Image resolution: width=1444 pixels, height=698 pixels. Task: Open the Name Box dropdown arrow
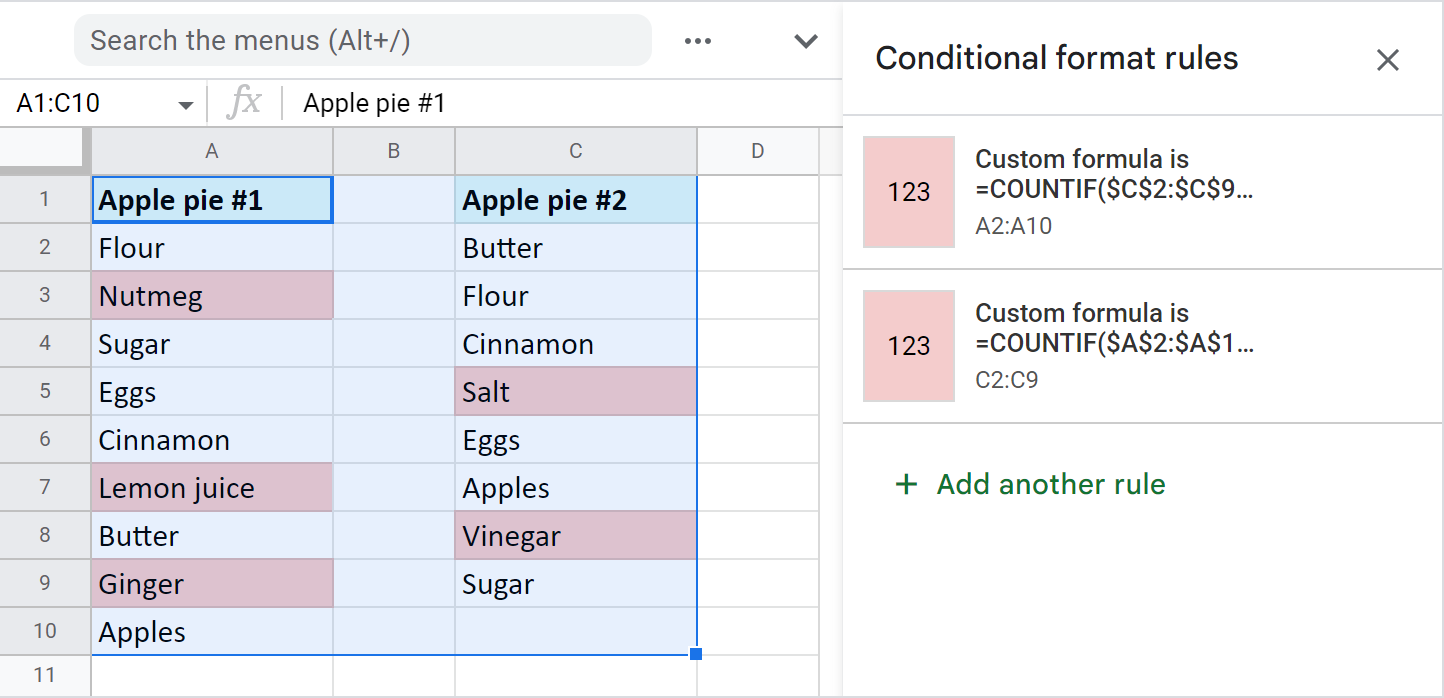pyautogui.click(x=184, y=102)
